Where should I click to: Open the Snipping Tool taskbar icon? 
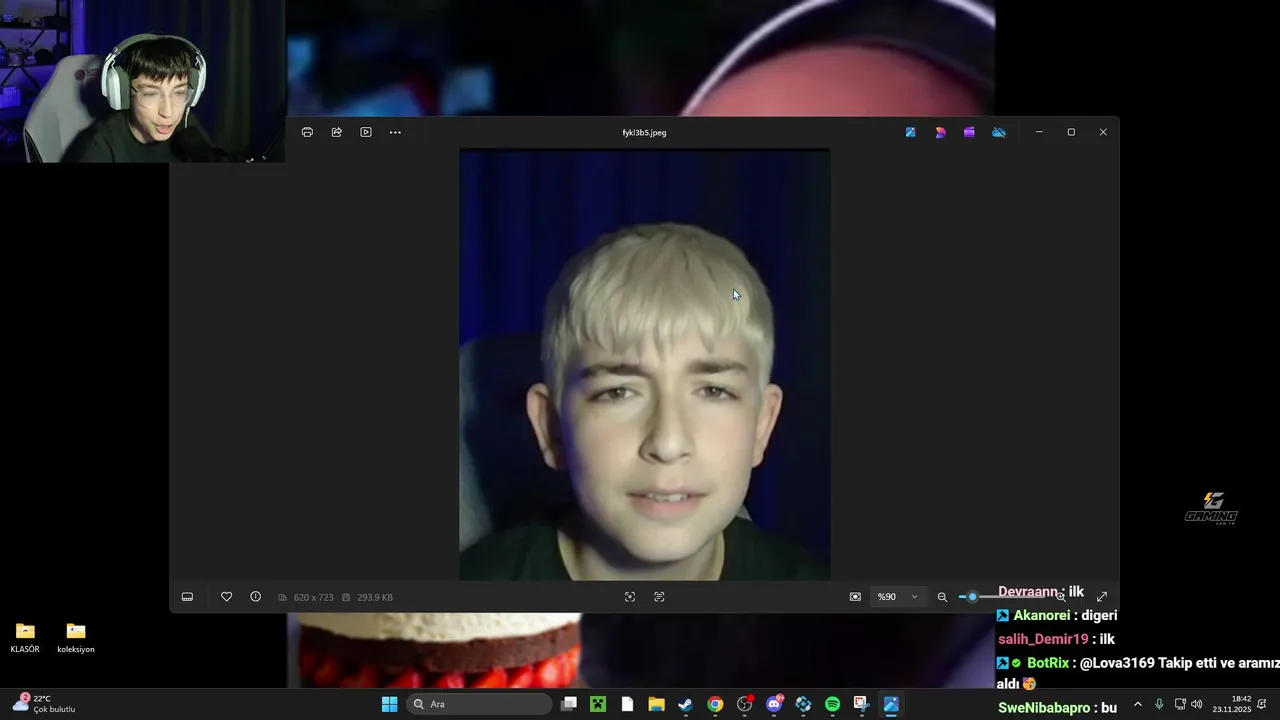[861, 704]
